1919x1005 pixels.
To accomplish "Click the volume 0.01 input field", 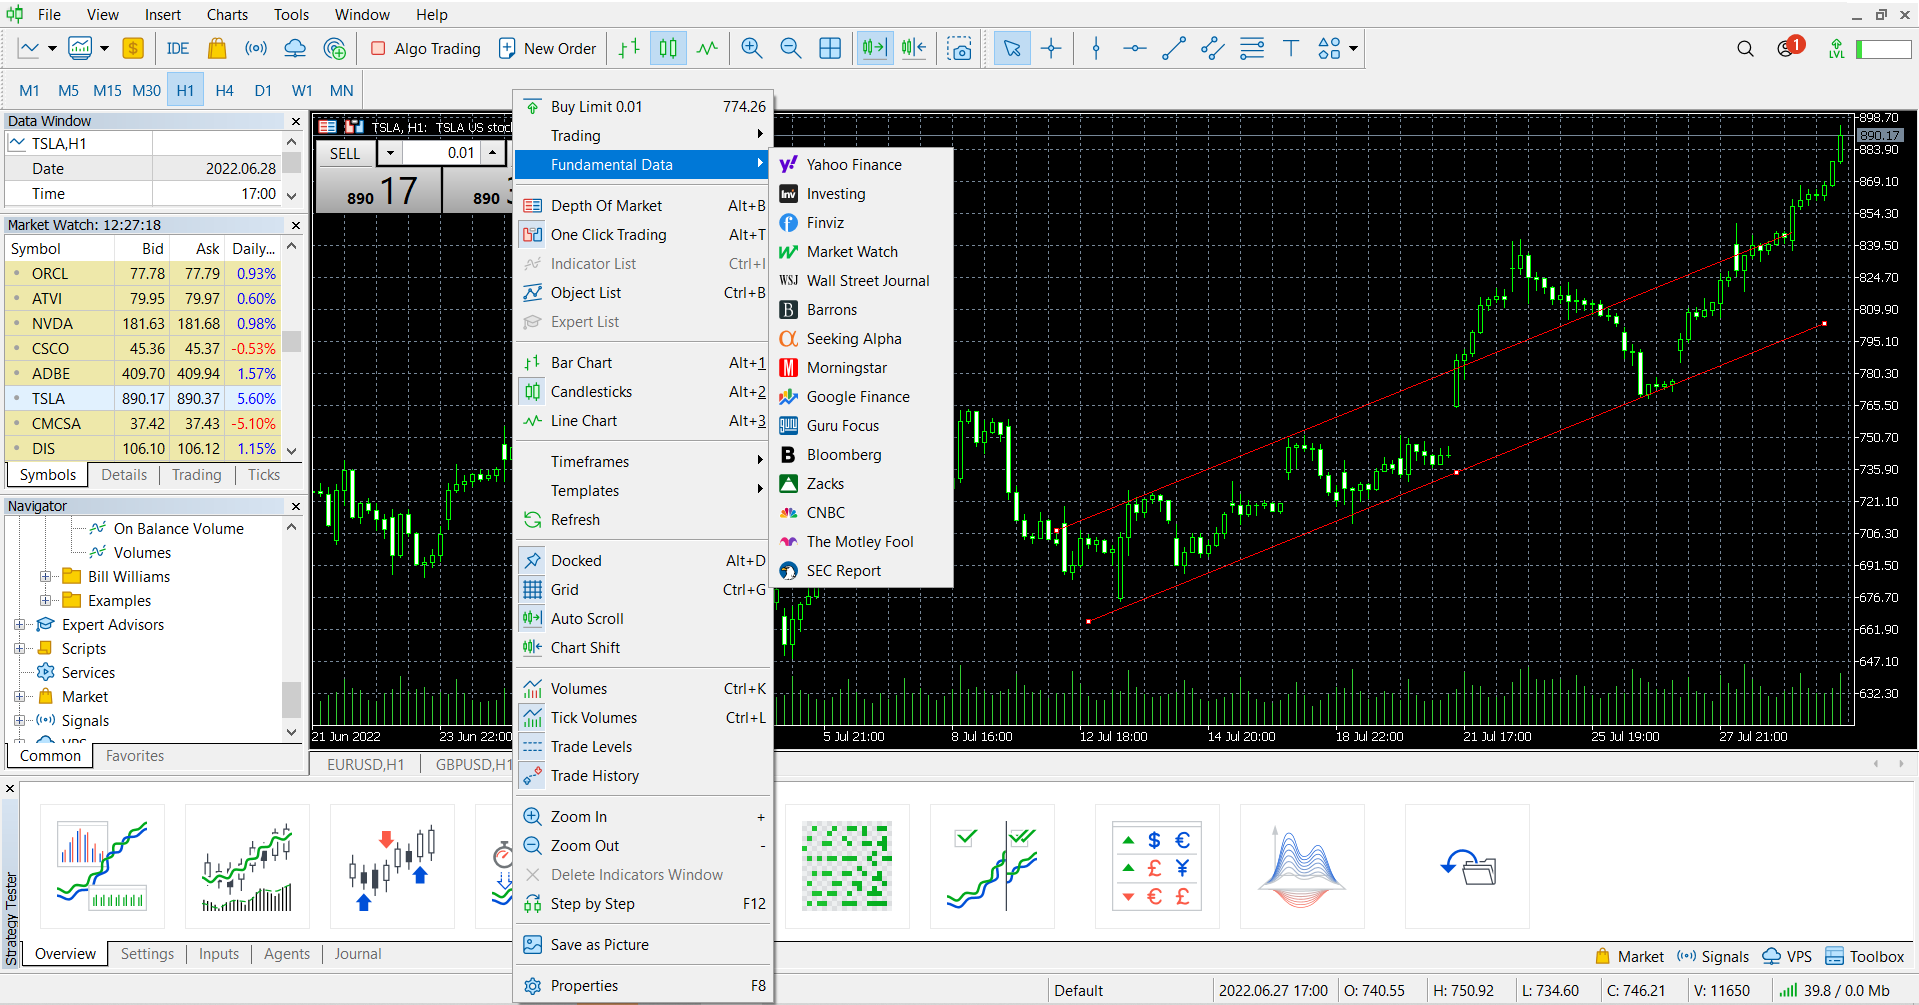I will pos(442,153).
